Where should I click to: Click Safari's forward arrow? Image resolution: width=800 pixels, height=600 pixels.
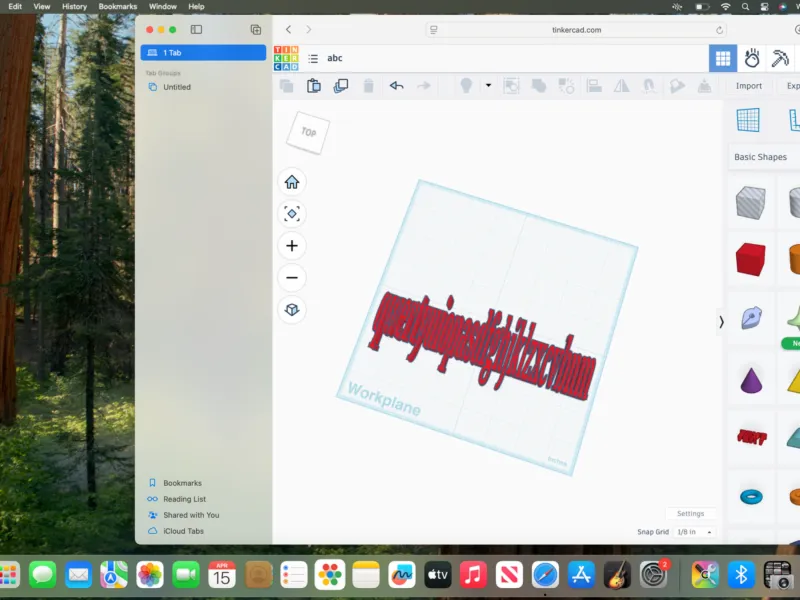309,30
